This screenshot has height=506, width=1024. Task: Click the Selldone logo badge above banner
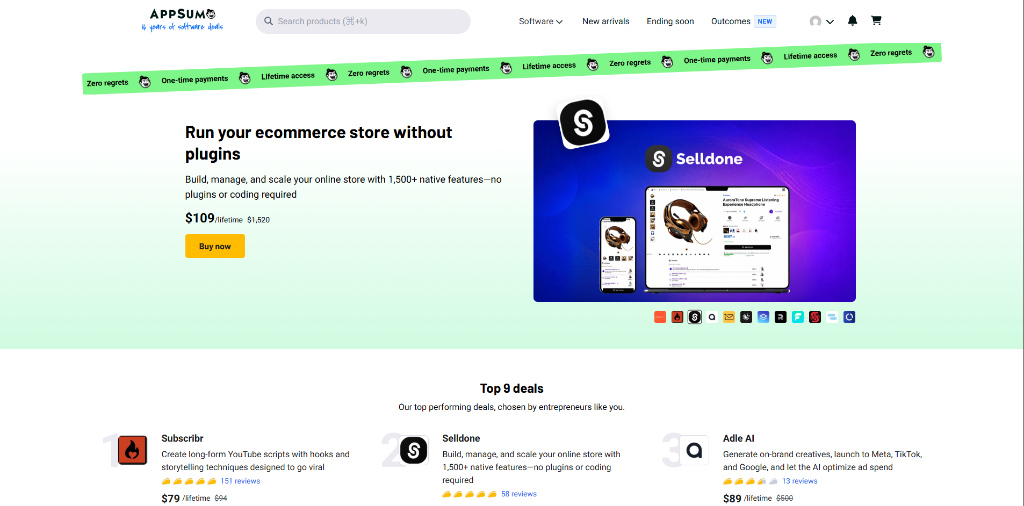pos(583,123)
